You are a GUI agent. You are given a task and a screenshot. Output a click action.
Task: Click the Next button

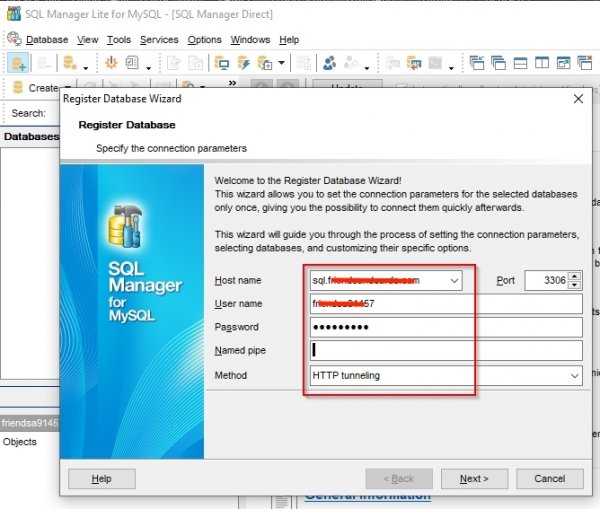click(474, 479)
